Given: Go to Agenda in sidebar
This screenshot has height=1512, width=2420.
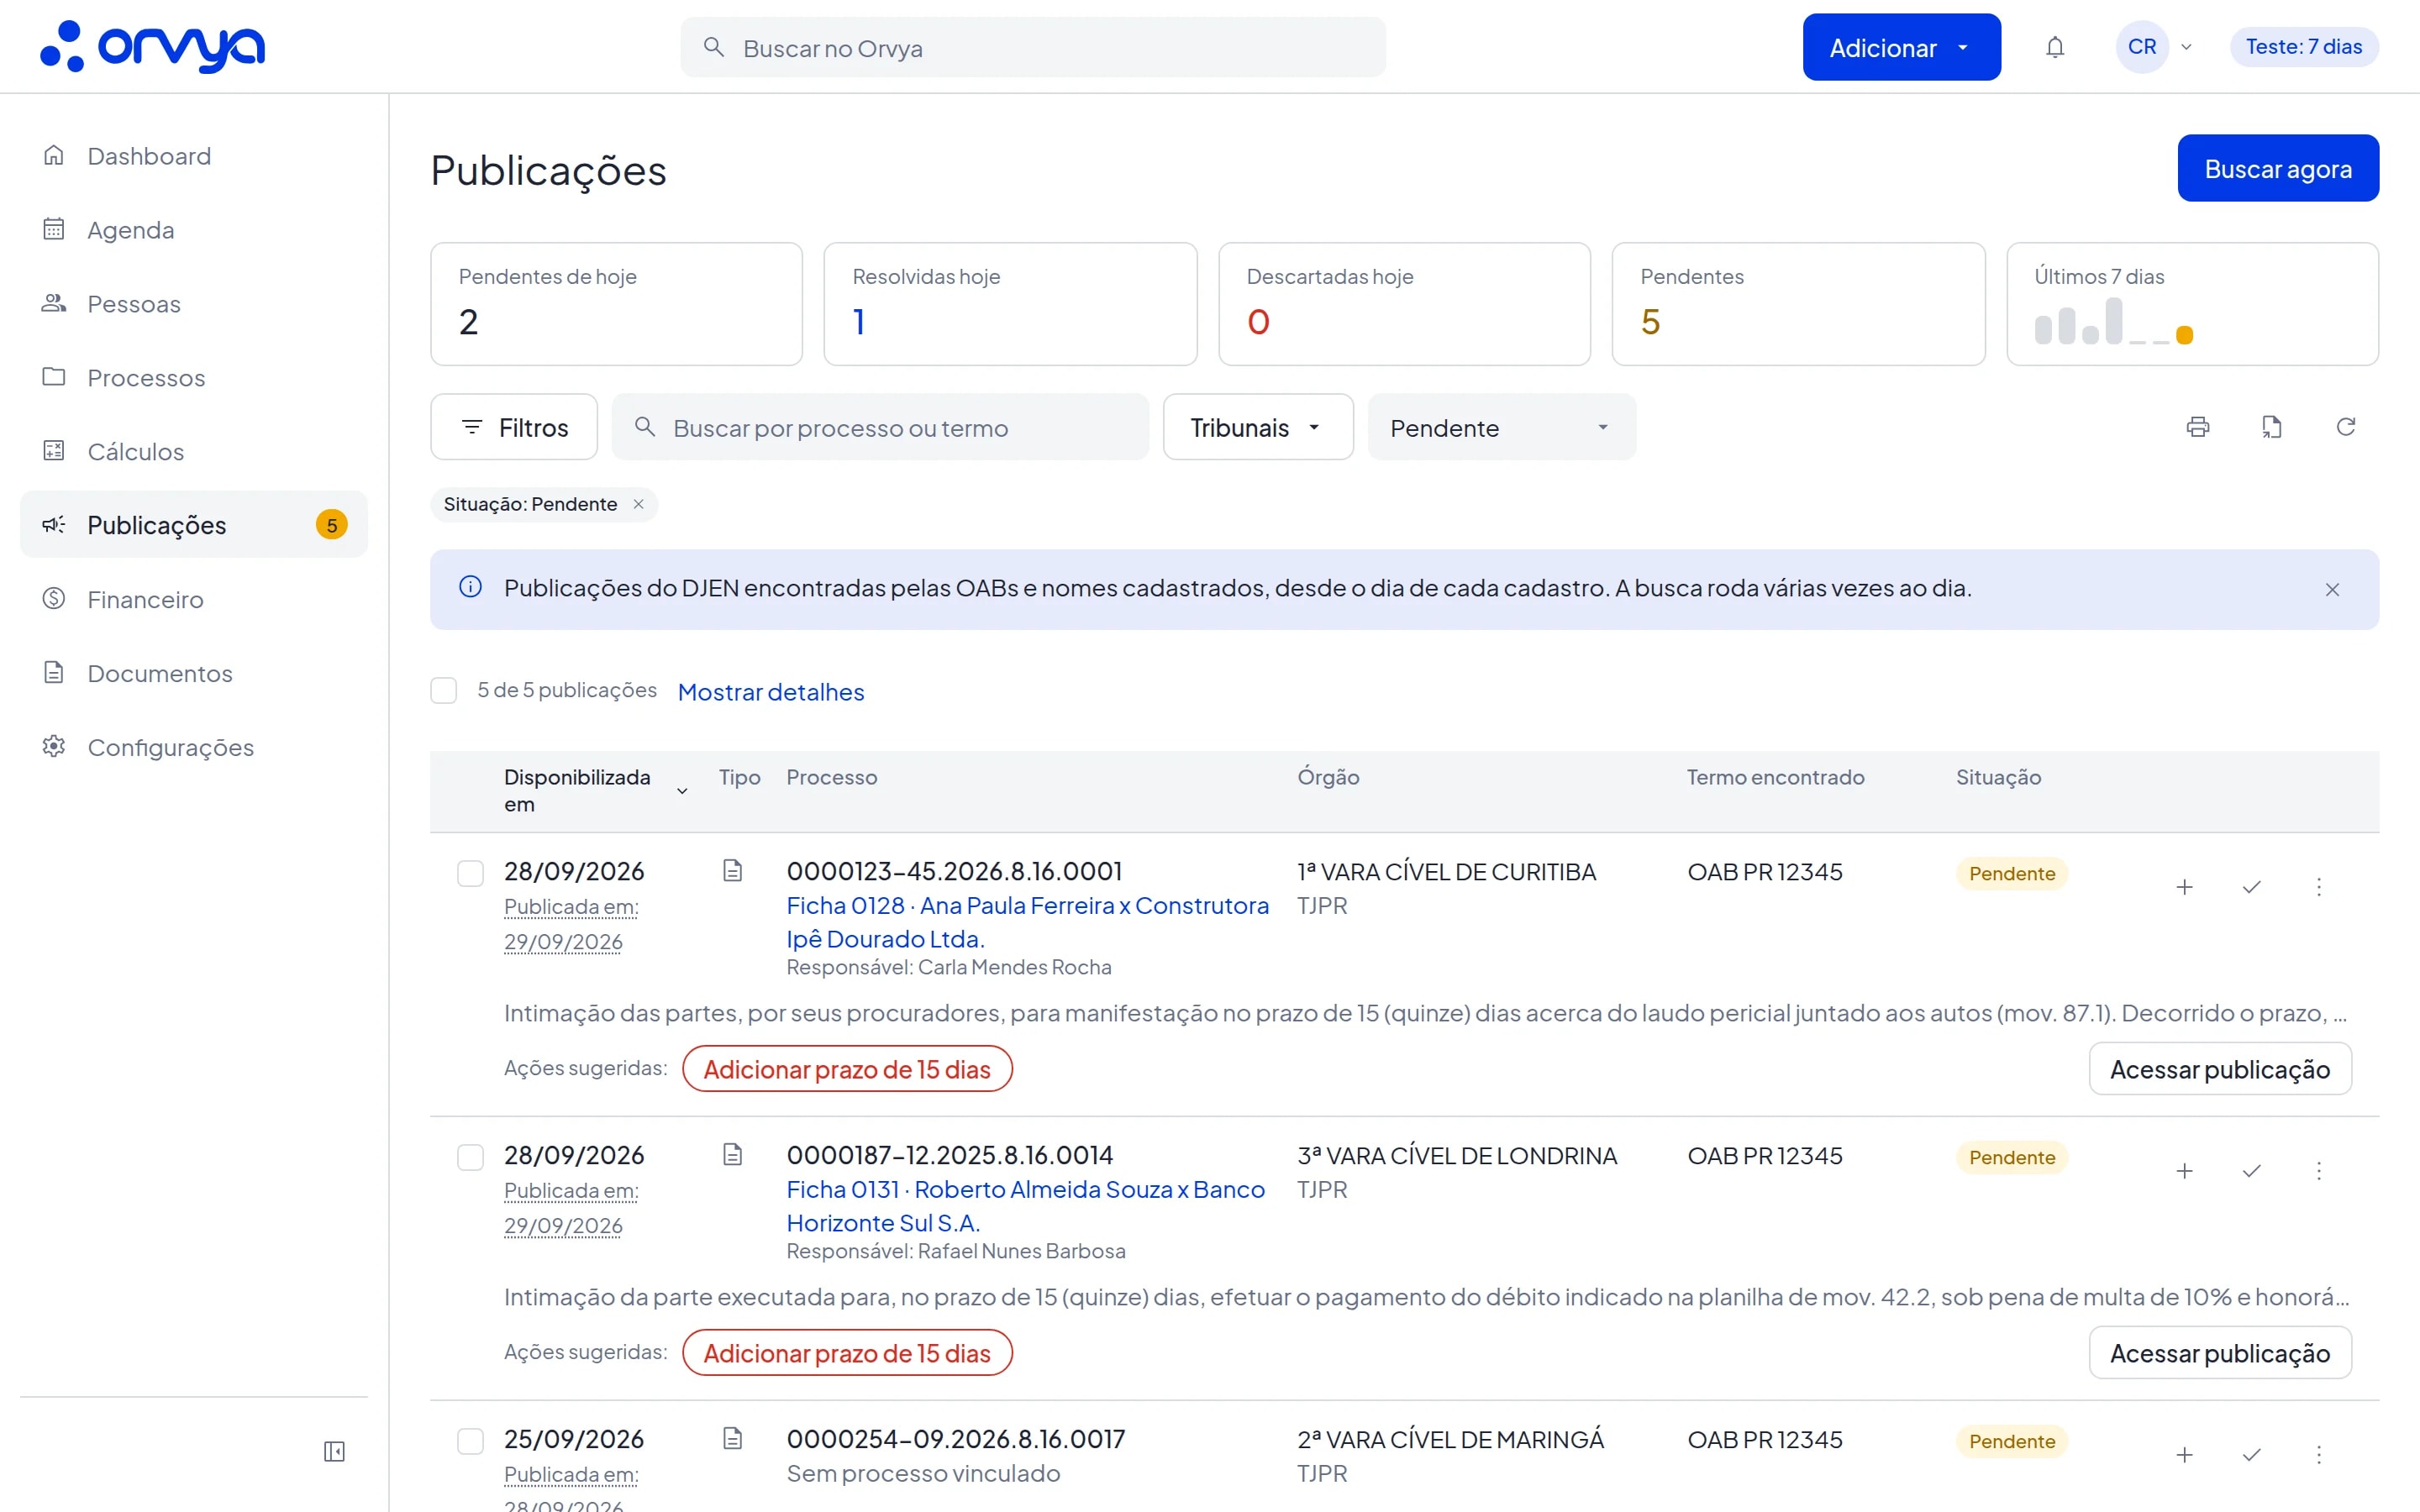Looking at the screenshot, I should 194,230.
